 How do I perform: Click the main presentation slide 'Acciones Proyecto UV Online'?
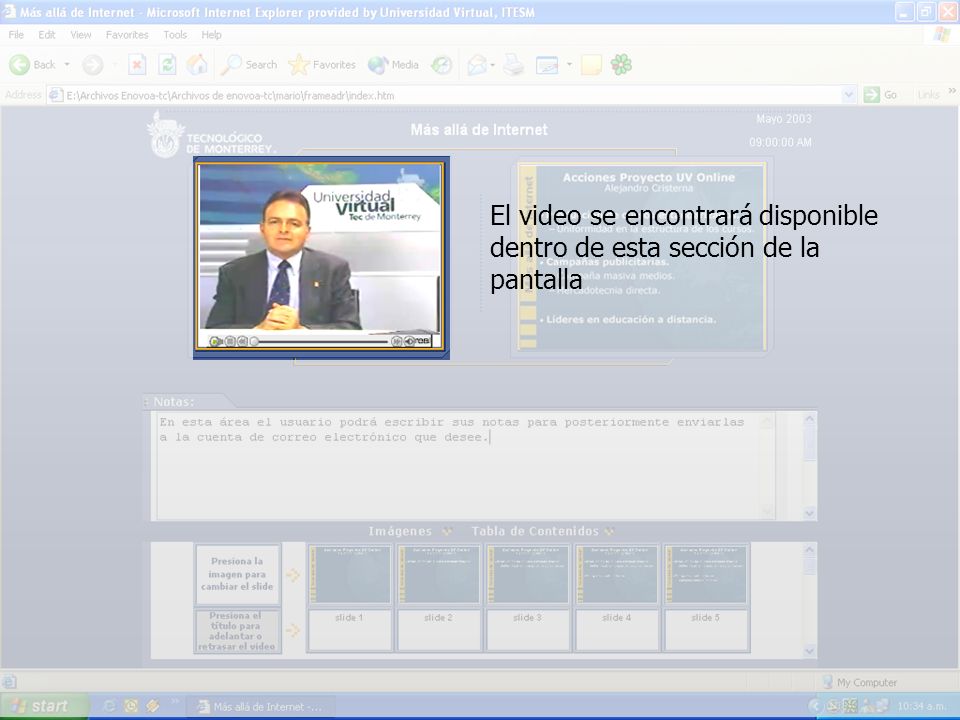(642, 256)
